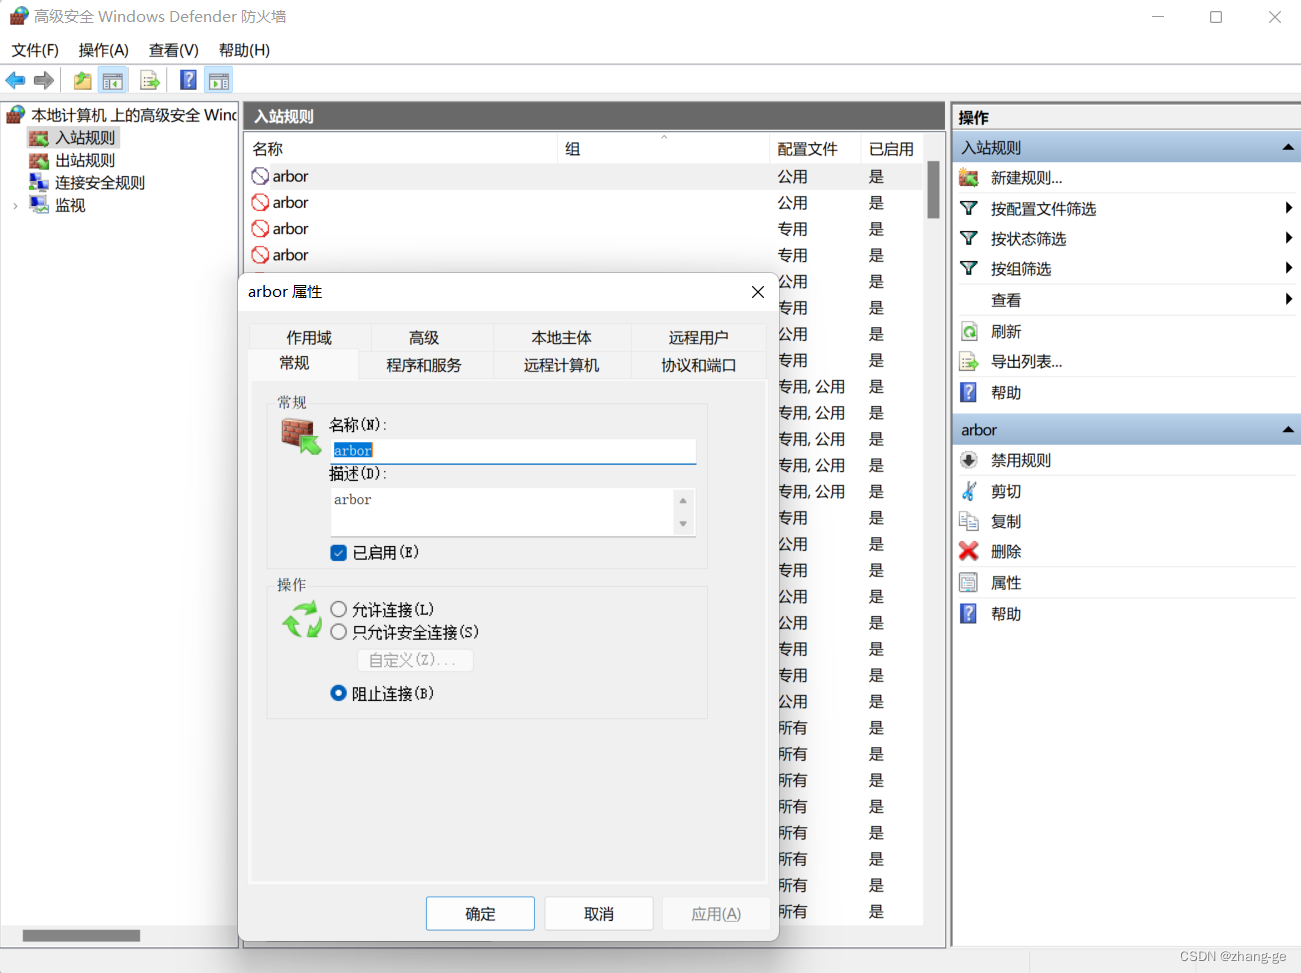
Task: Select the 允许连接(L) radio button
Action: (x=339, y=609)
